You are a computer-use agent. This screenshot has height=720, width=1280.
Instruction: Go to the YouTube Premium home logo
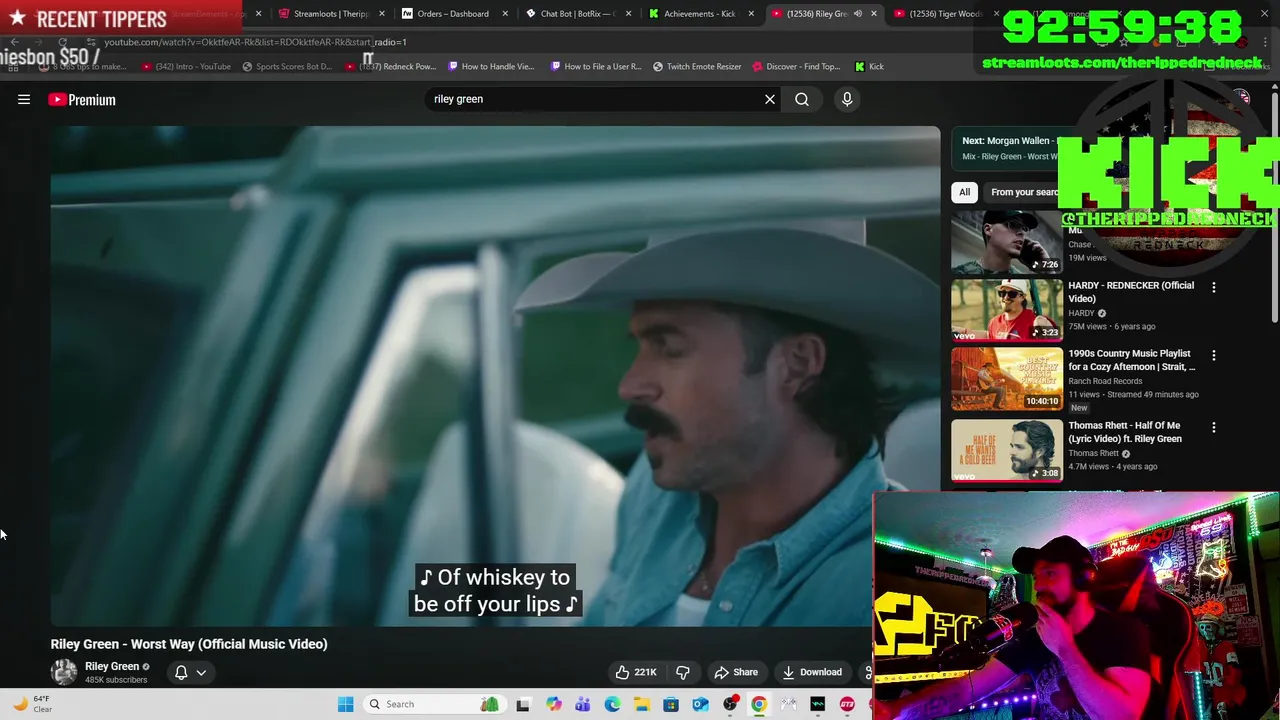coord(82,99)
